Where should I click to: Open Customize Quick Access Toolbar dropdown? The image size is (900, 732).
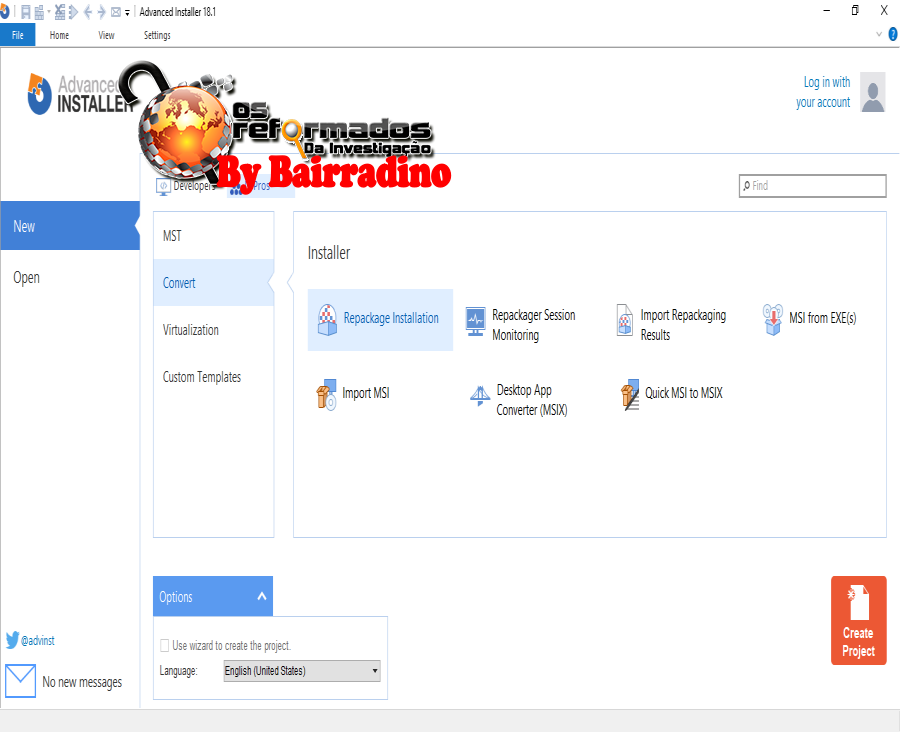tap(127, 13)
